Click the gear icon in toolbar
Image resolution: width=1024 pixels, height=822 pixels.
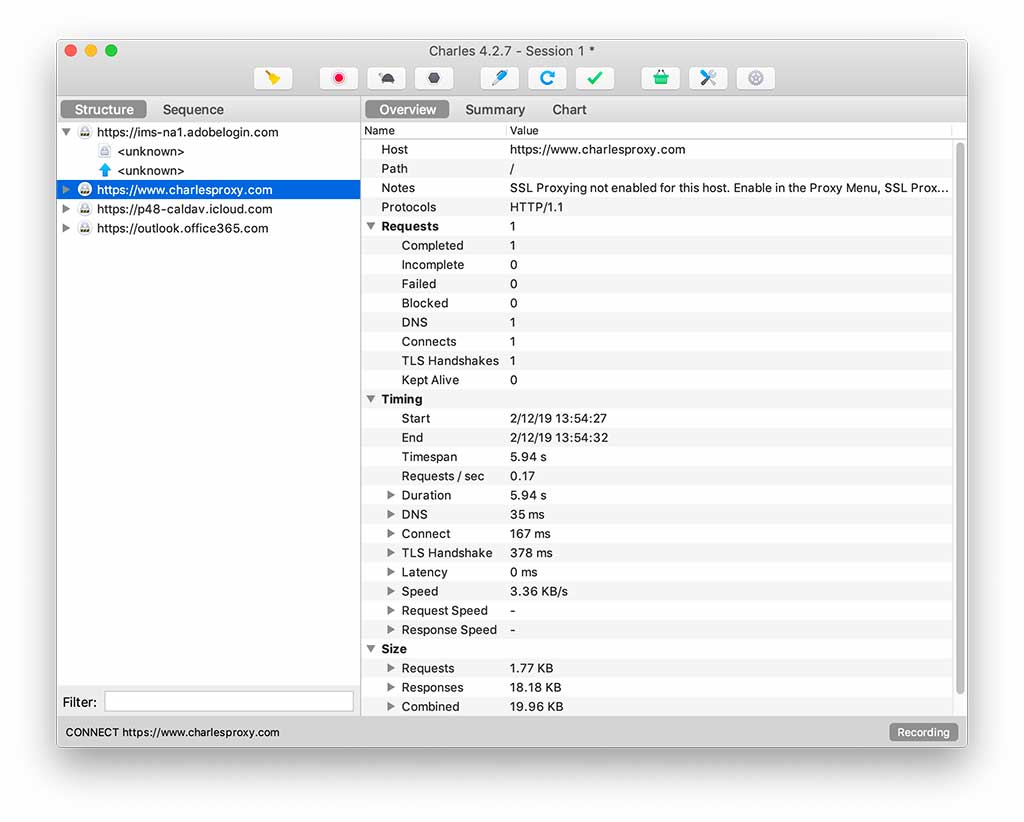coord(755,78)
